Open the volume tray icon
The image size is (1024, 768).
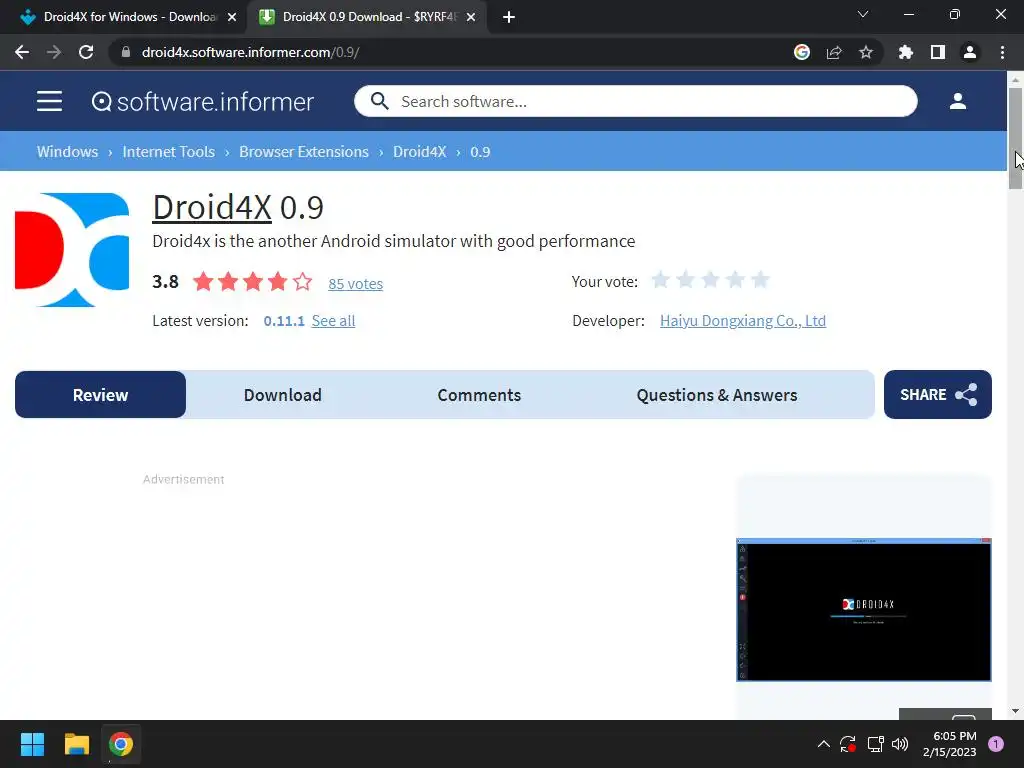(900, 744)
